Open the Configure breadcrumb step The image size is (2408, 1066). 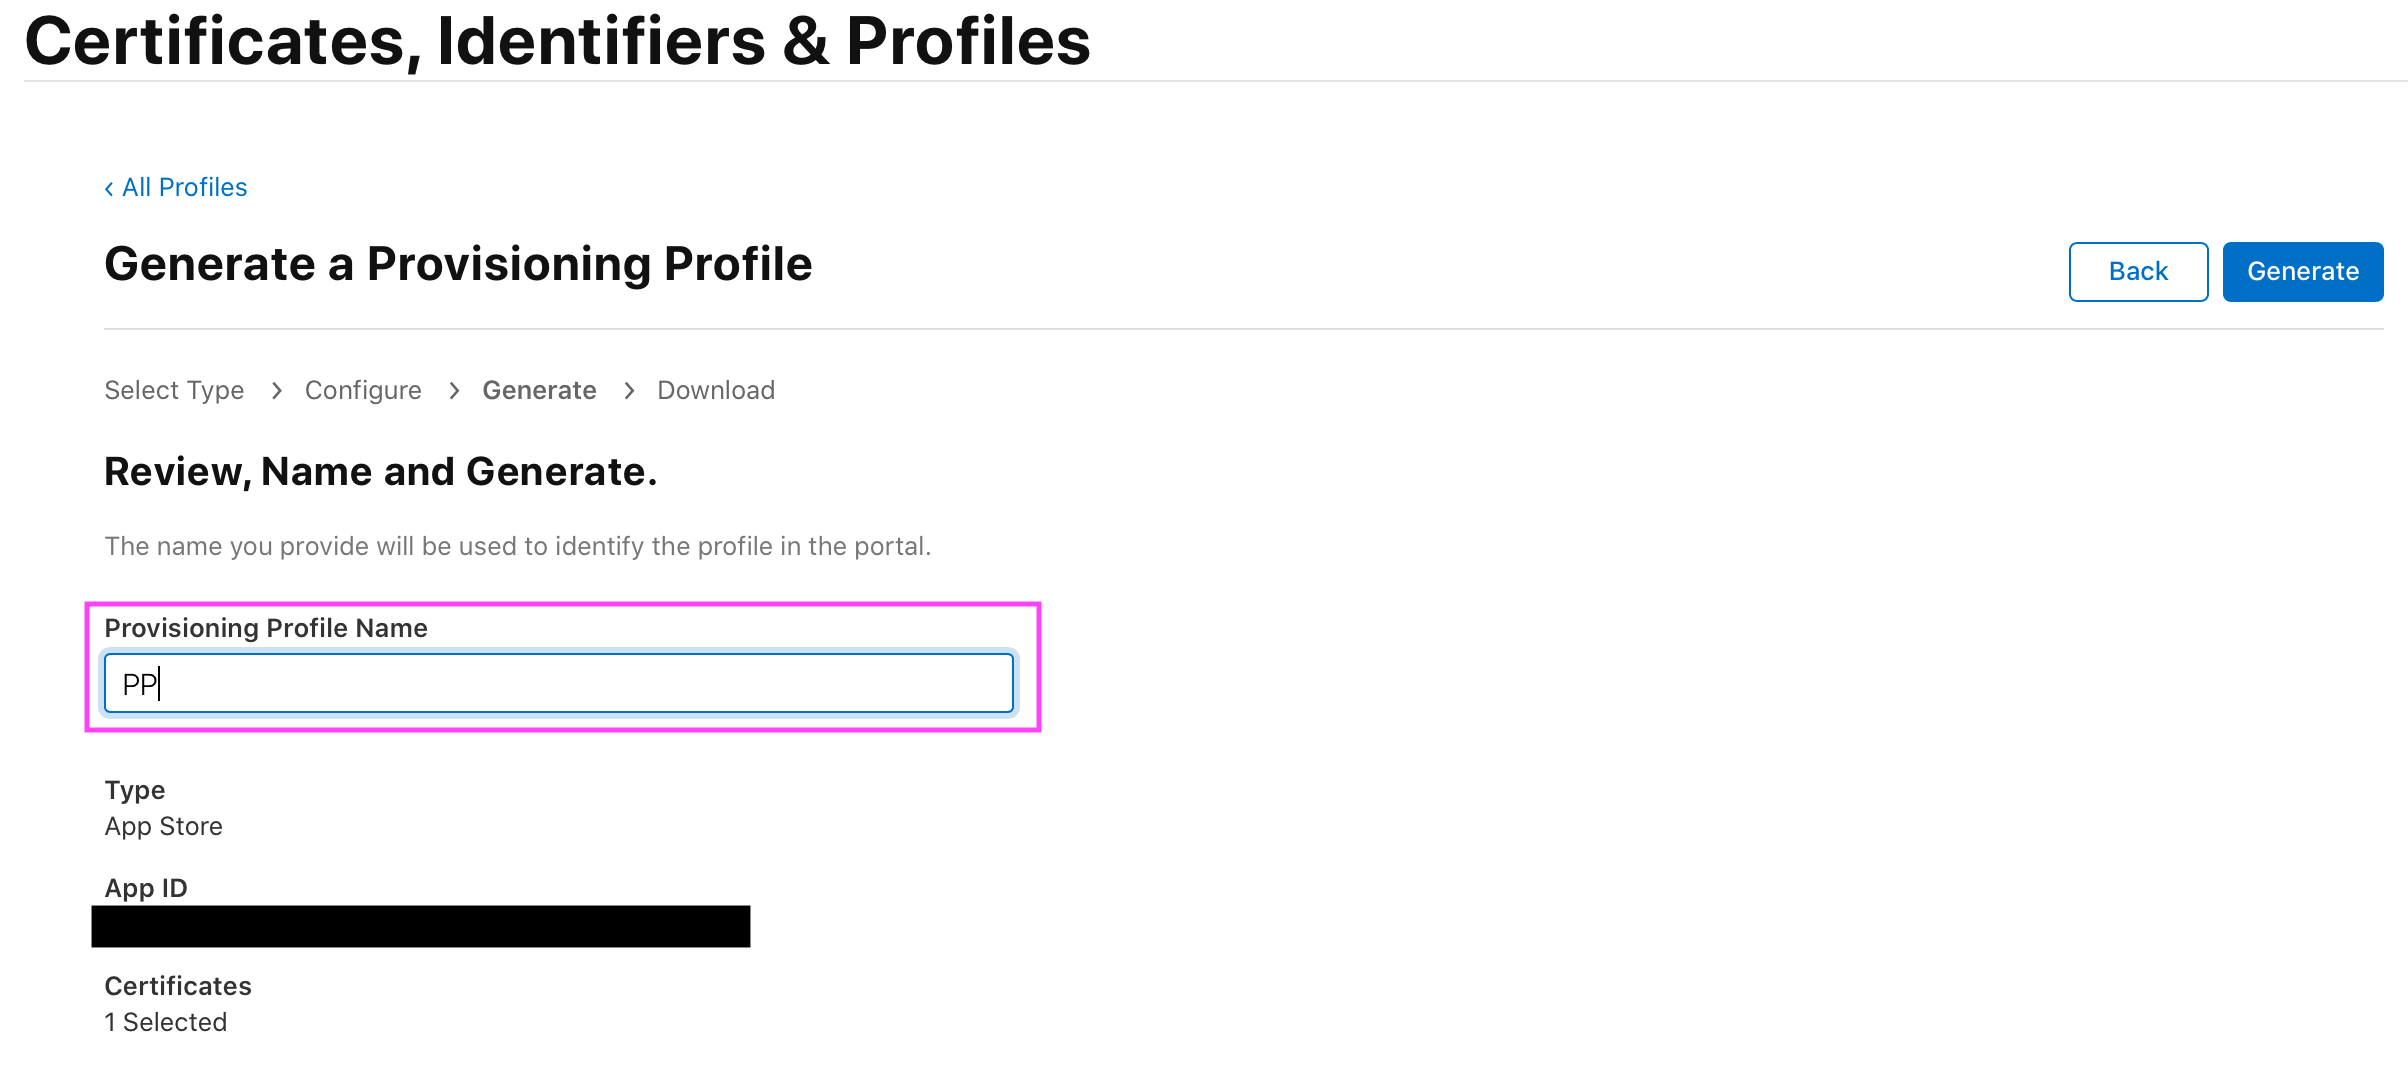(363, 390)
